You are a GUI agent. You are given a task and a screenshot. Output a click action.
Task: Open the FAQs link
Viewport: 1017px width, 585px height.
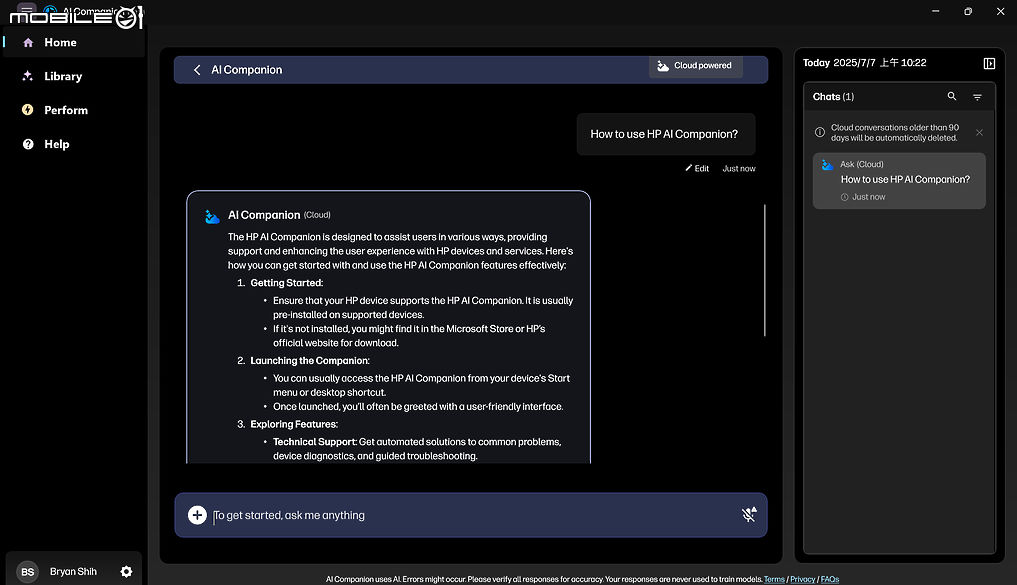tap(830, 579)
